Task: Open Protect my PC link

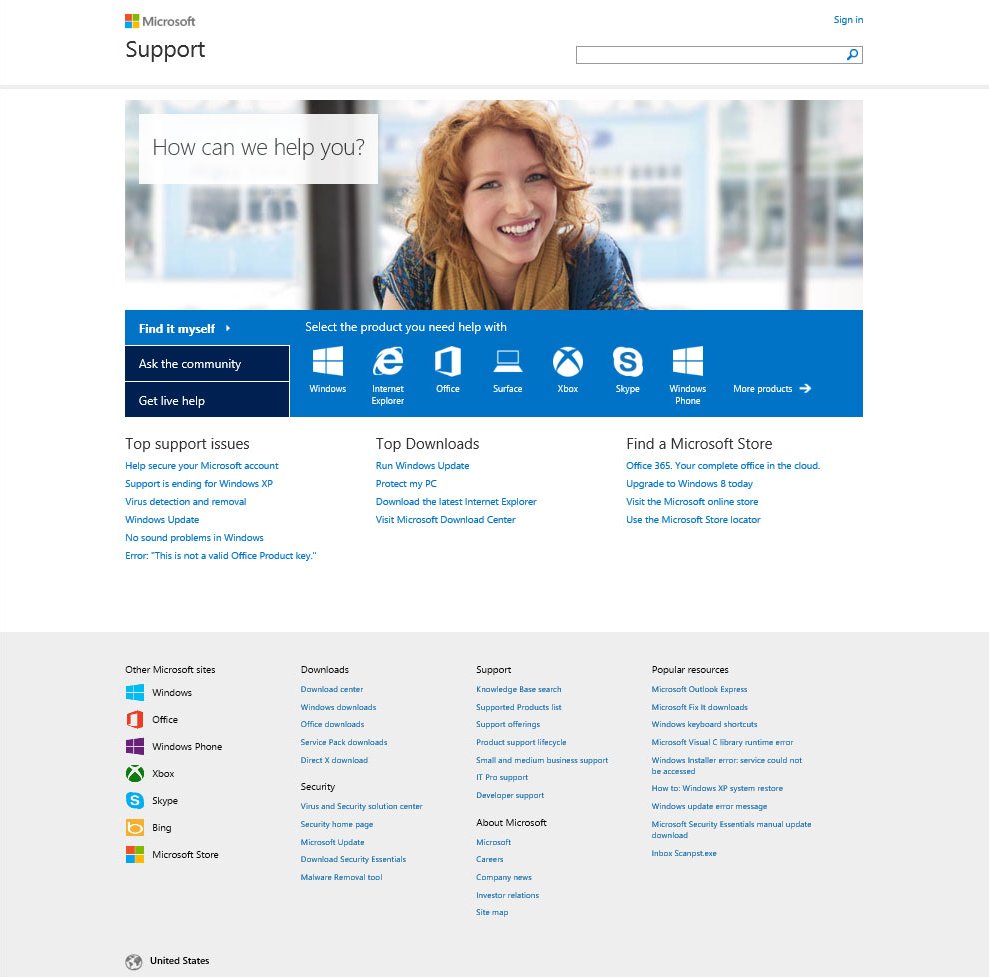Action: point(406,484)
